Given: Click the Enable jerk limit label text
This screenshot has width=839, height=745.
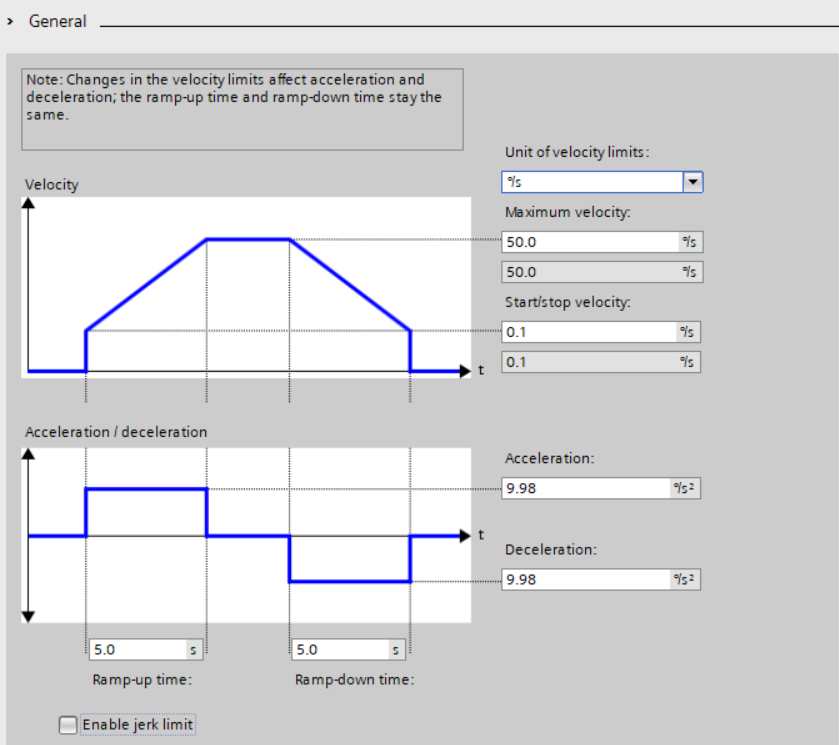Looking at the screenshot, I should (x=138, y=725).
